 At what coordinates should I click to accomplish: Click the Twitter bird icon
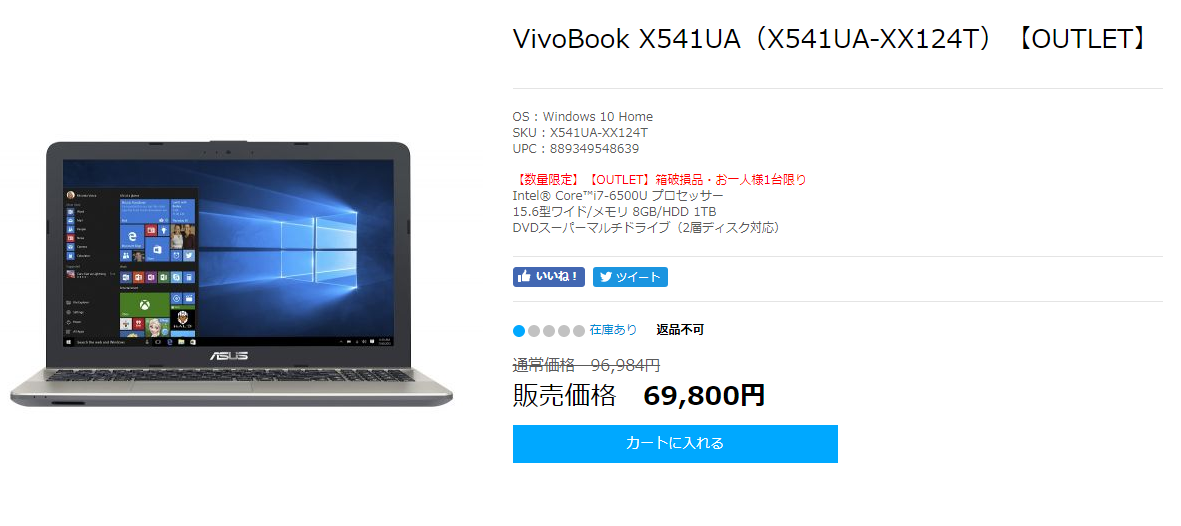click(606, 277)
